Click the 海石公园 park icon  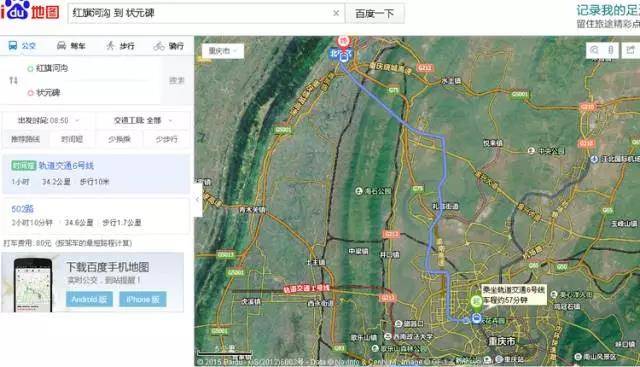(359, 191)
